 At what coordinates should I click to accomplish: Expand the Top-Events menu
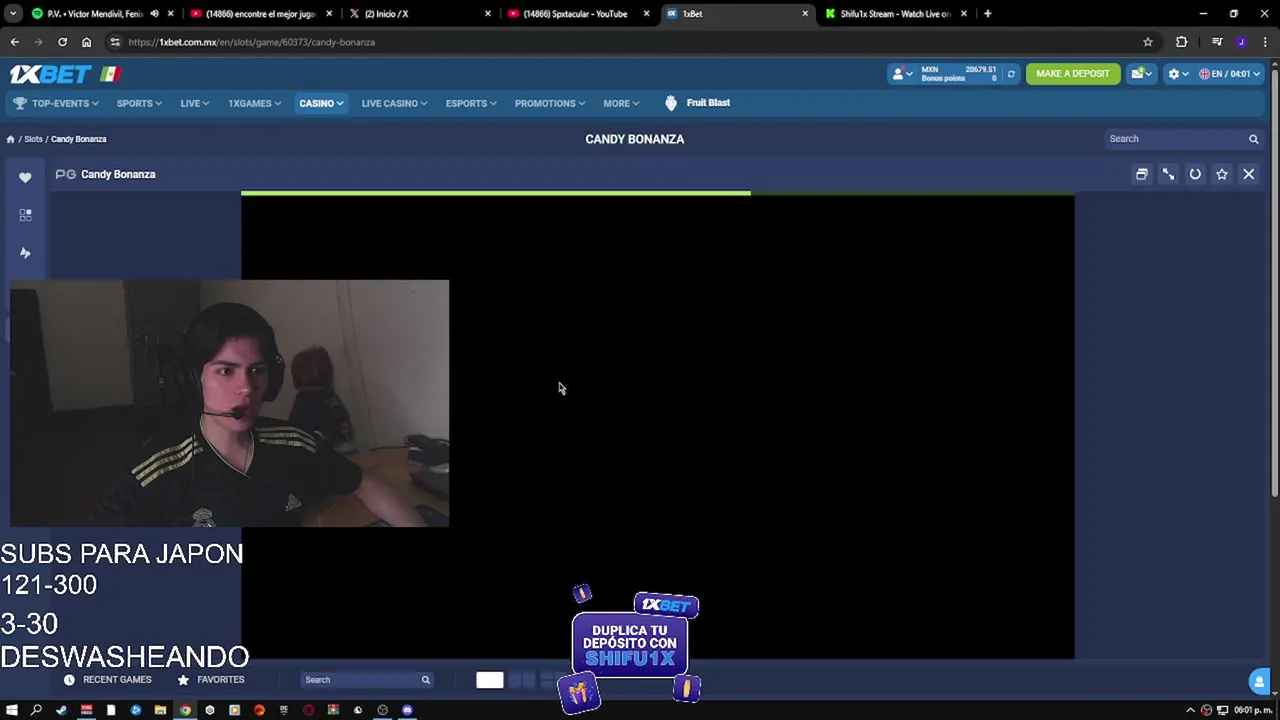coord(56,103)
